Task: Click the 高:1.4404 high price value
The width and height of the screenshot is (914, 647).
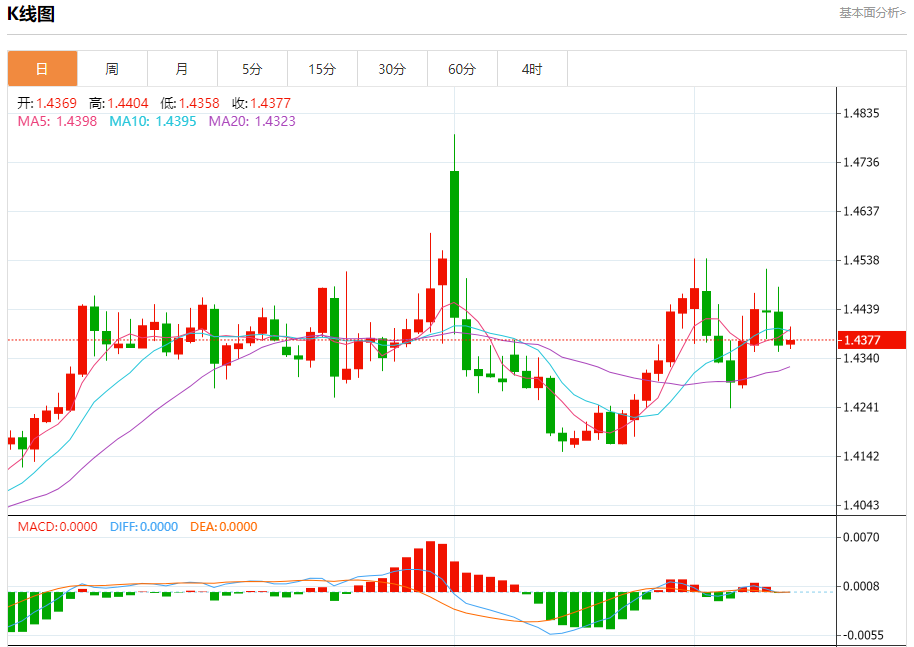Action: point(118,103)
